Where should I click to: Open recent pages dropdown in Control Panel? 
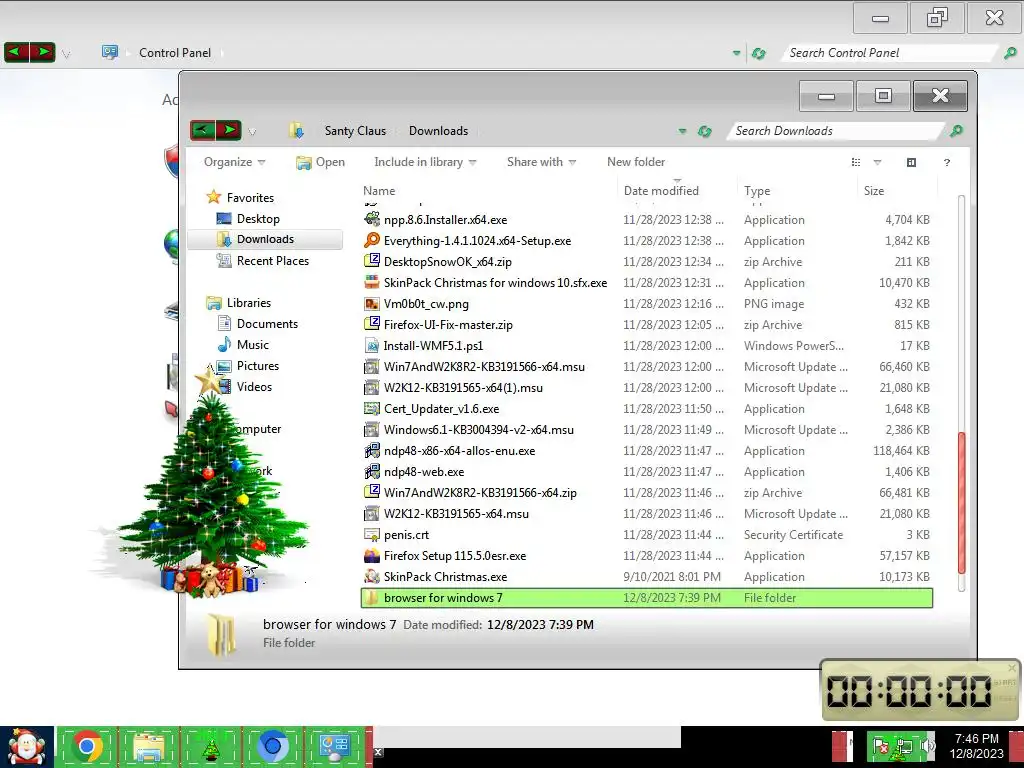[66, 54]
